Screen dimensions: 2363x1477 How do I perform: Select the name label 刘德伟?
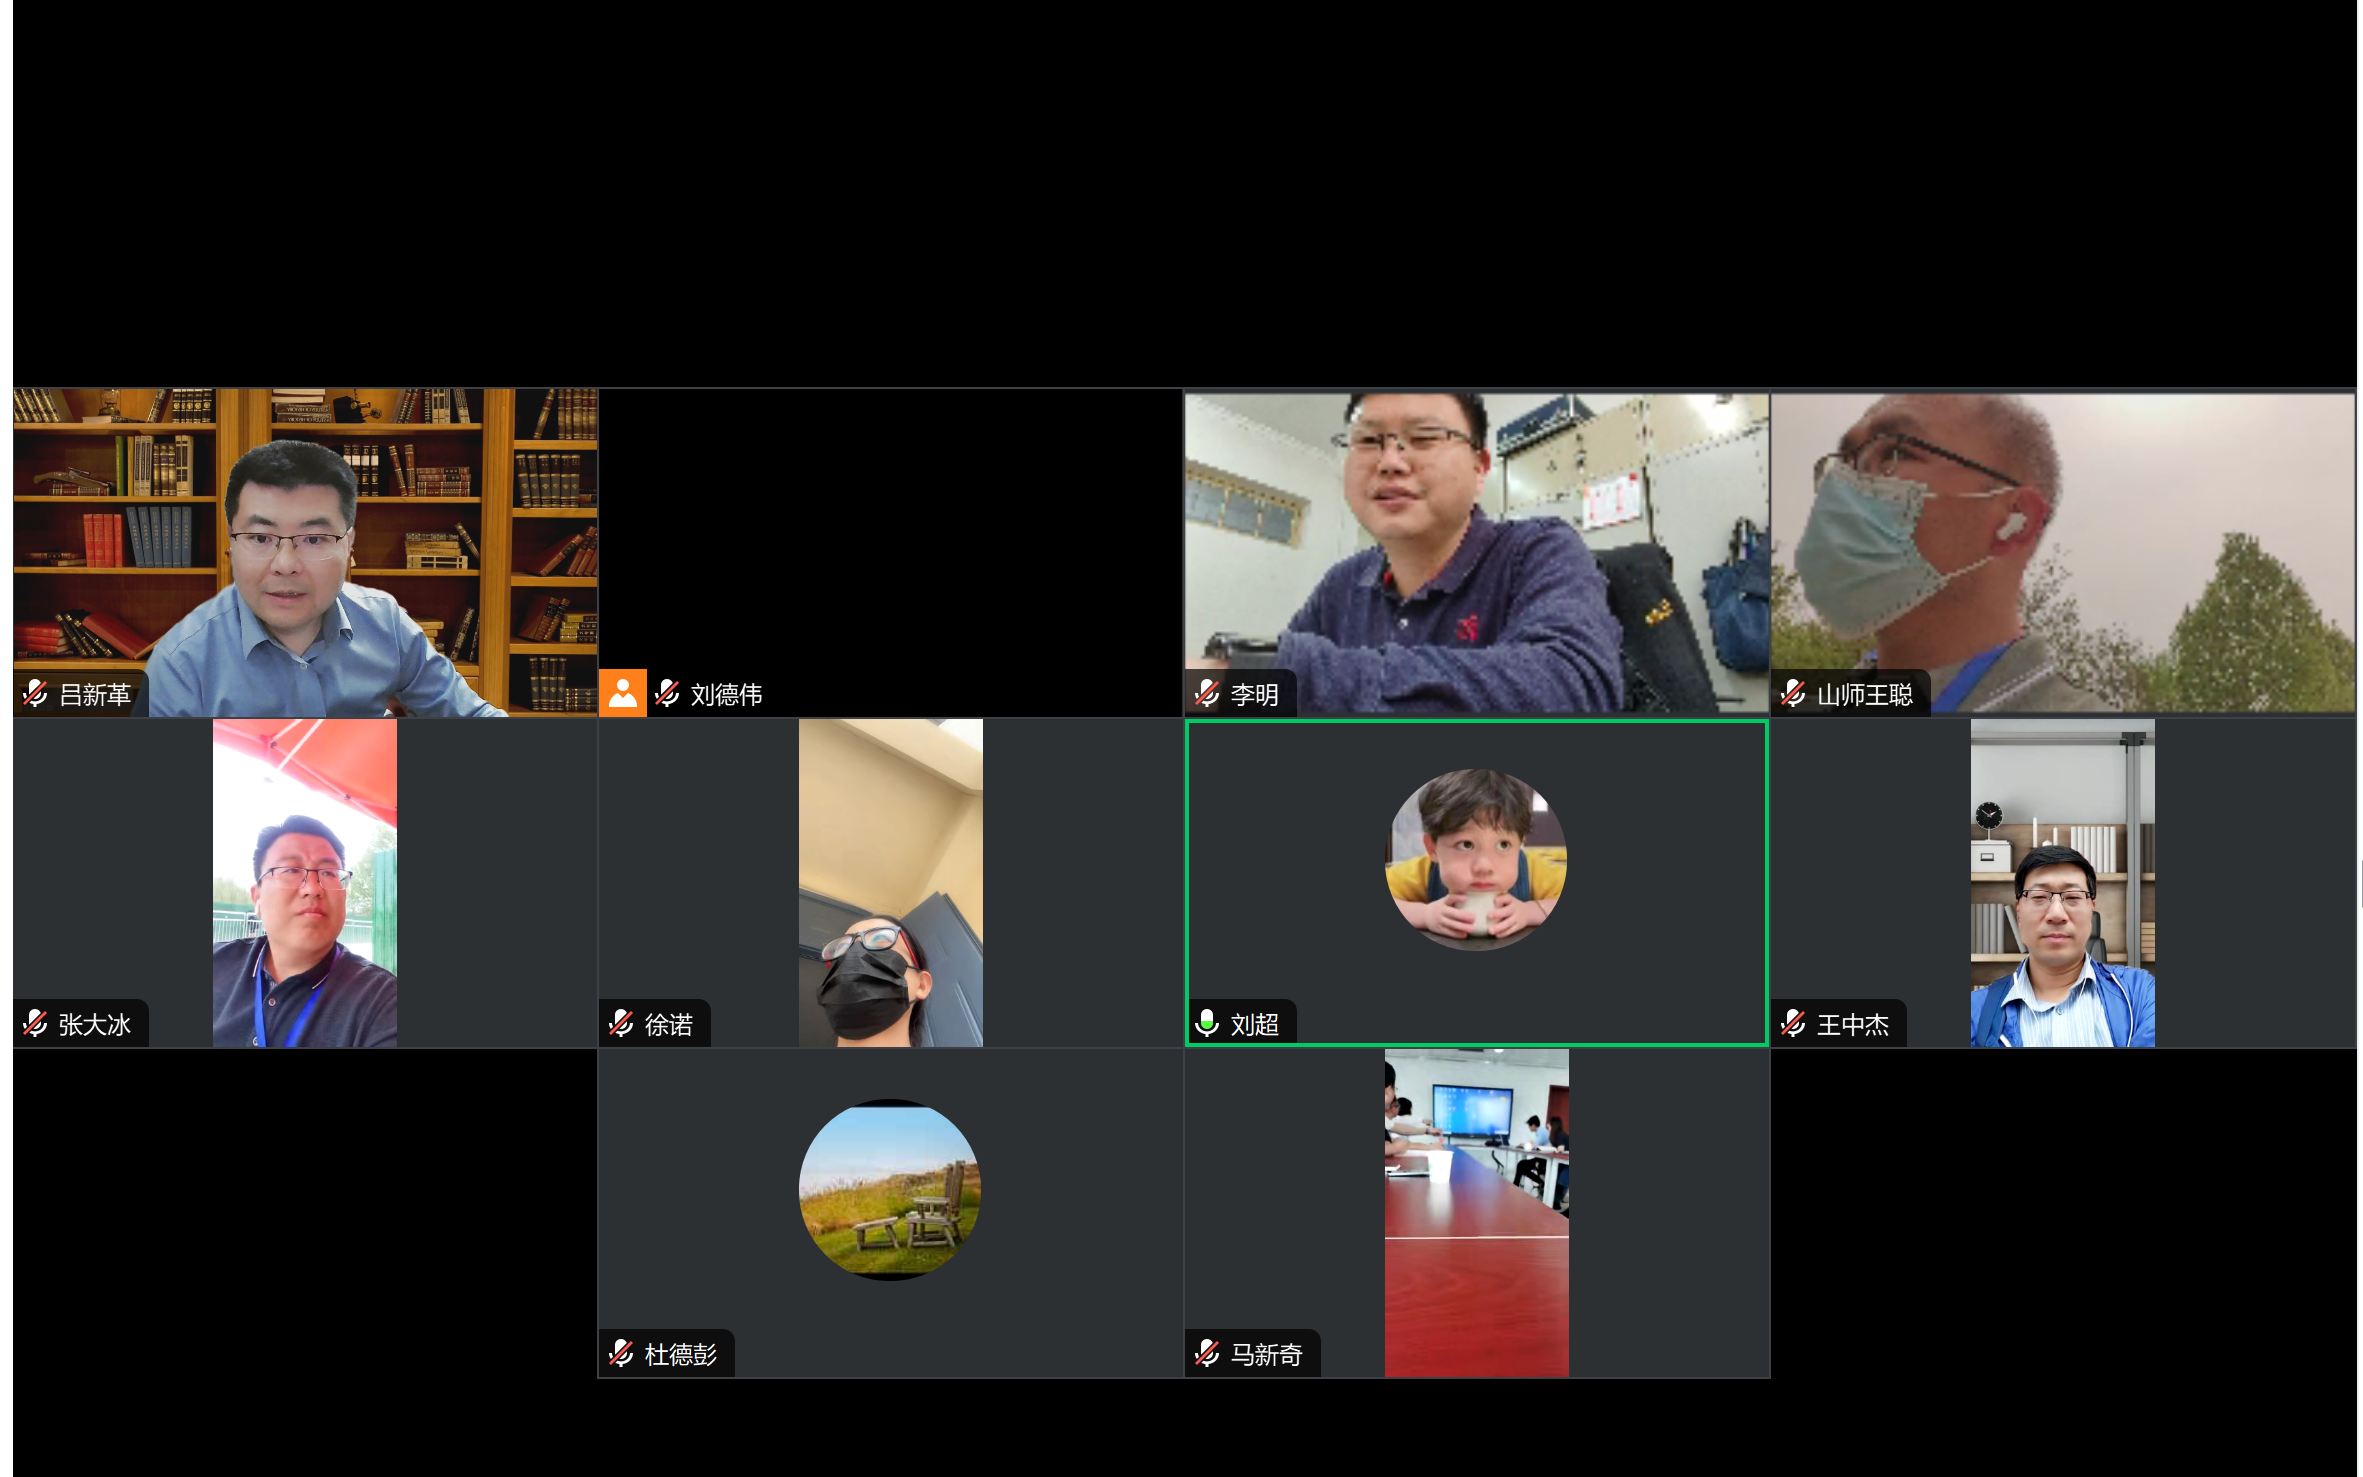727,694
